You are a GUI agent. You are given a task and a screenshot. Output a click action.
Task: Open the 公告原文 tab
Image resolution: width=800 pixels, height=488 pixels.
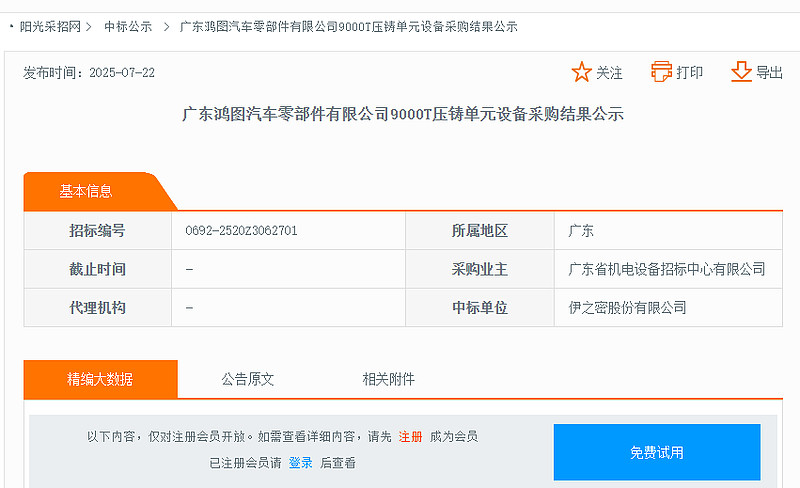[x=247, y=379]
